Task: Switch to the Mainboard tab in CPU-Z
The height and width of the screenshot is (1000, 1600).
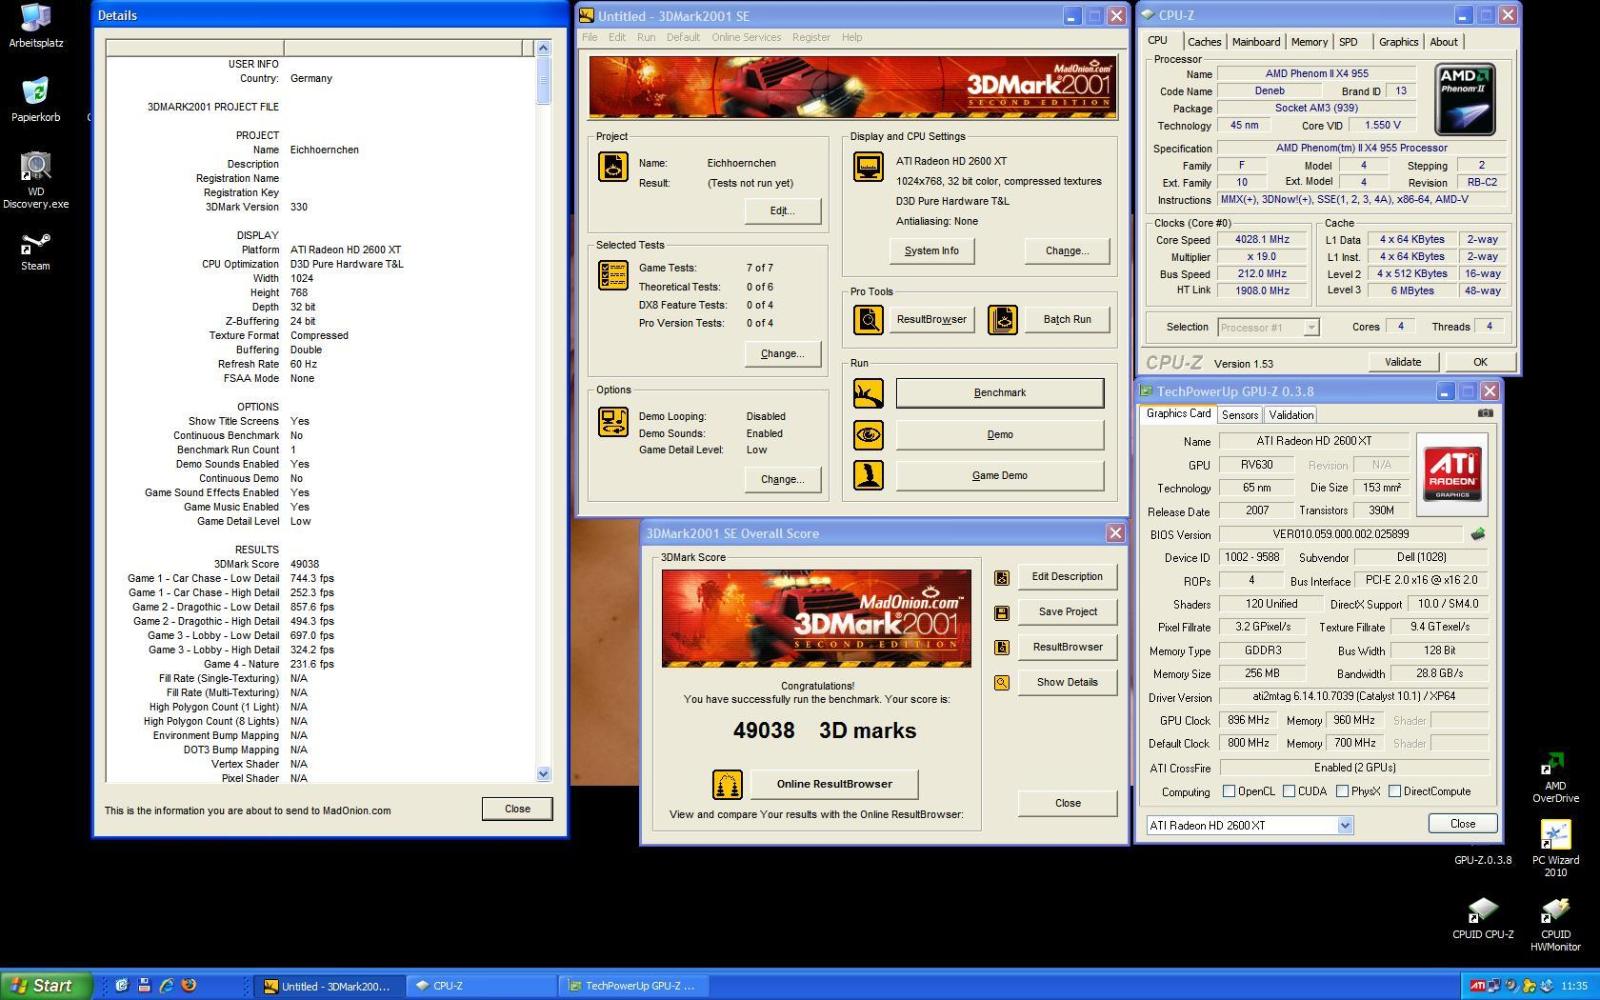Action: pyautogui.click(x=1256, y=42)
